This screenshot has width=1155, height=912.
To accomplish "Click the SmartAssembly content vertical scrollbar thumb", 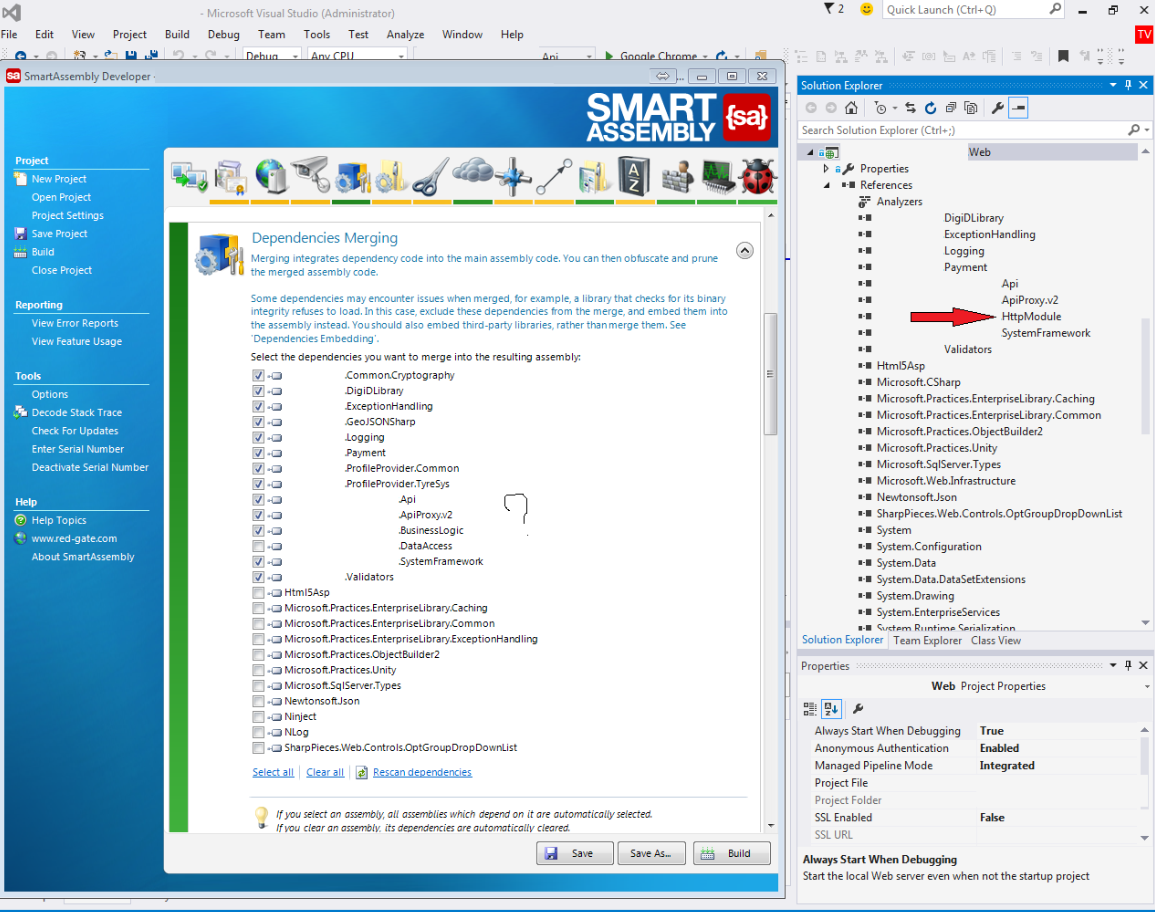I will [x=770, y=374].
